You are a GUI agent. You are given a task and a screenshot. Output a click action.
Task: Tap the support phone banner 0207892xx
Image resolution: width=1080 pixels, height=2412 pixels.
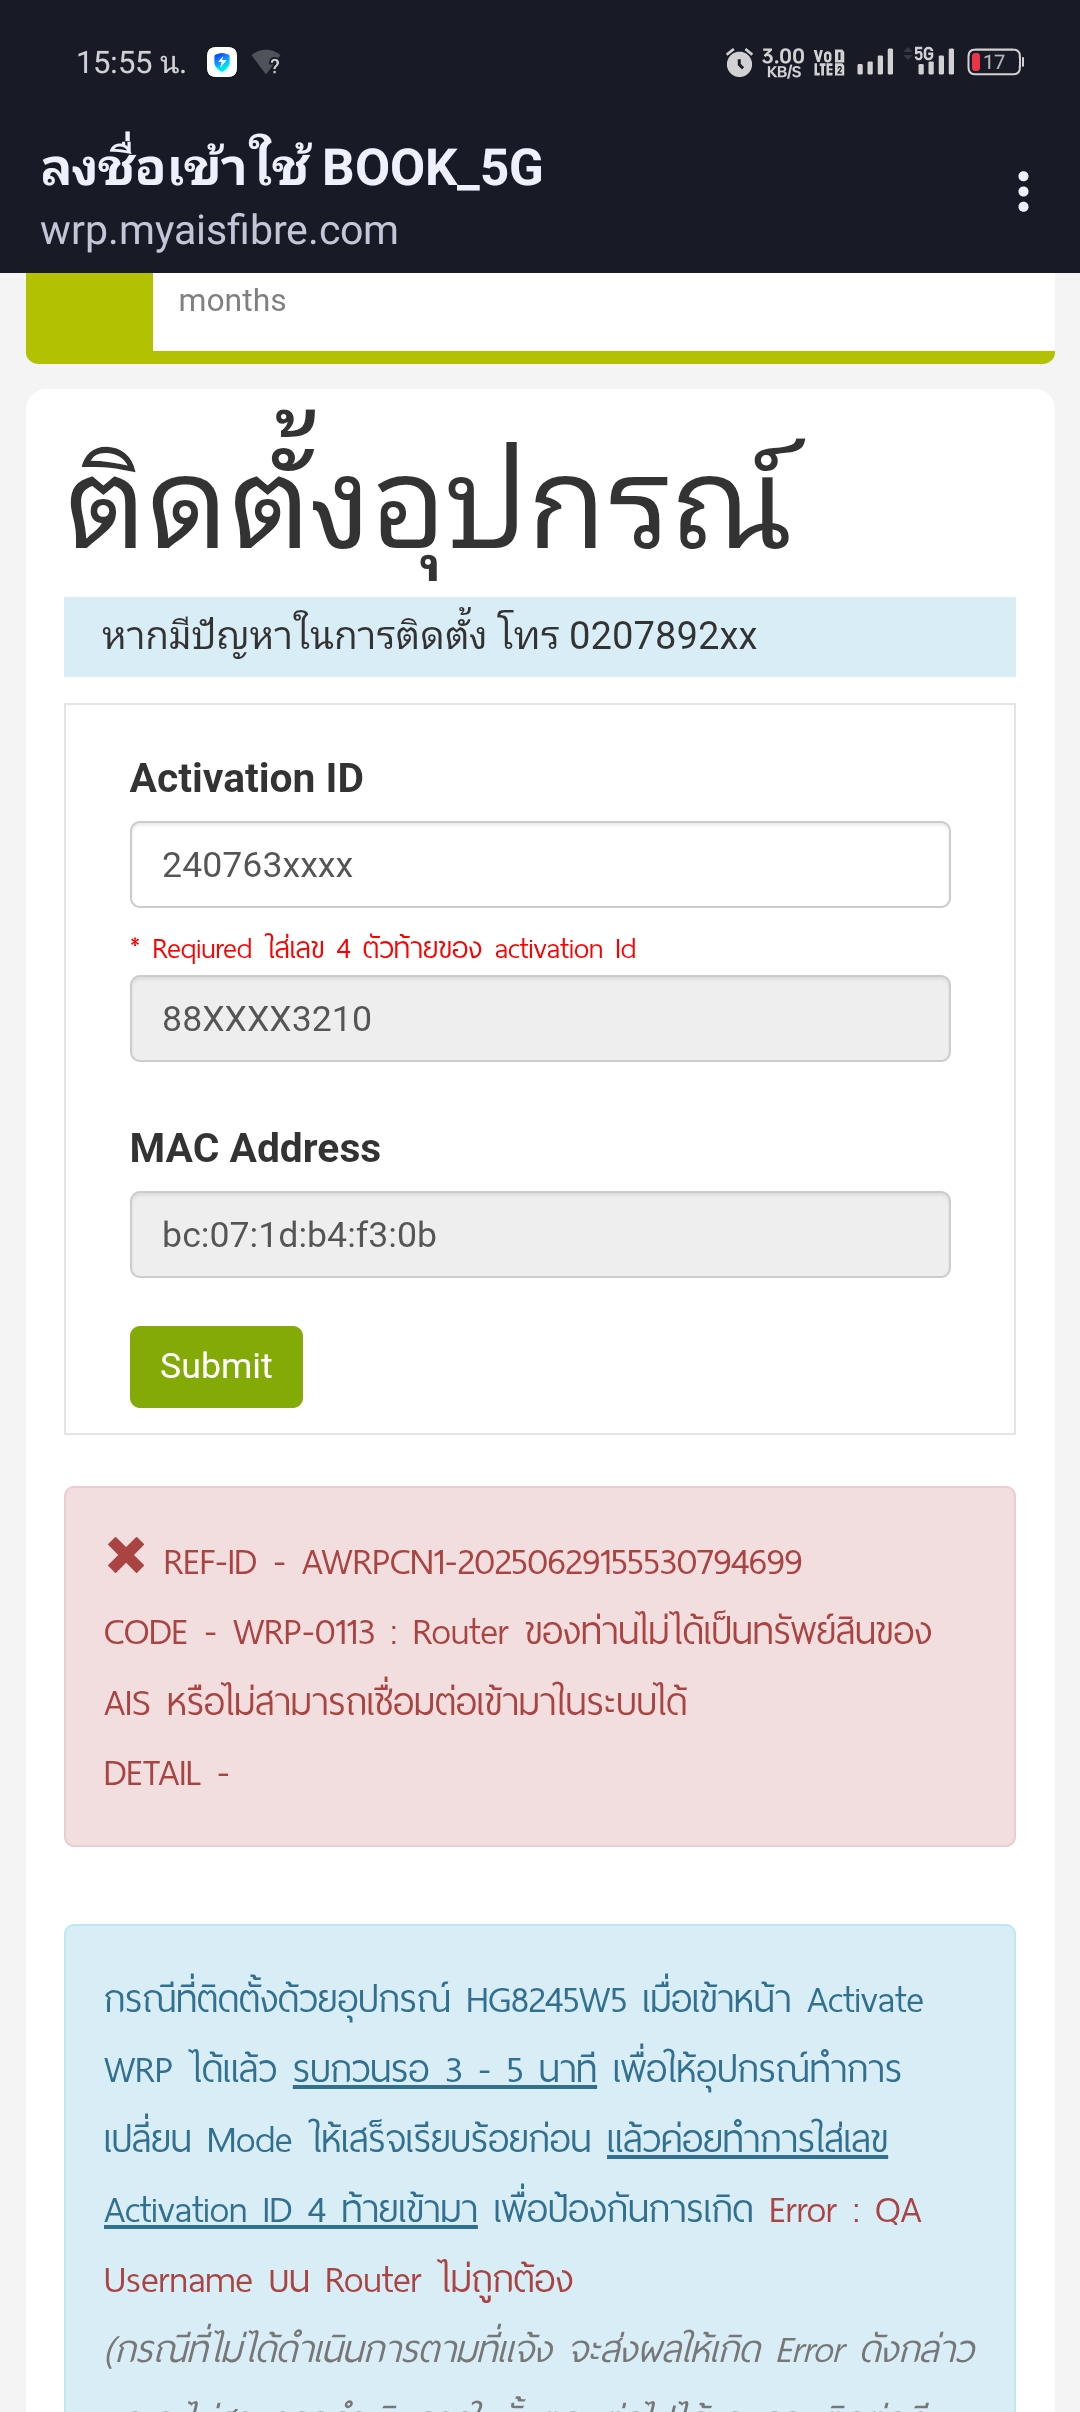click(x=540, y=637)
